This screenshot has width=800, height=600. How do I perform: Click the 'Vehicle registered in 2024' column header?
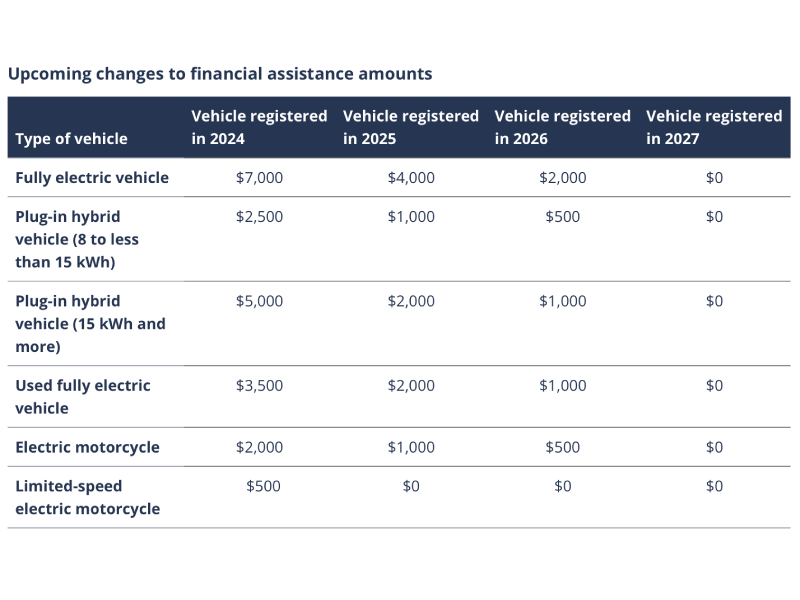pyautogui.click(x=259, y=127)
